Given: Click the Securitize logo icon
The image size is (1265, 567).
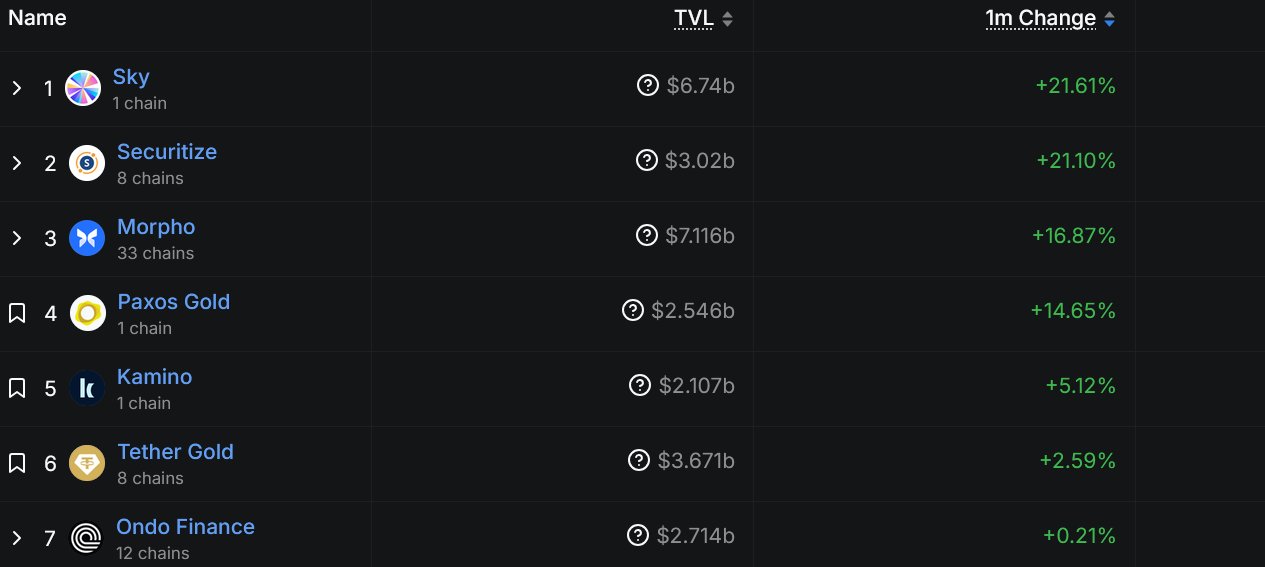Looking at the screenshot, I should coord(87,163).
